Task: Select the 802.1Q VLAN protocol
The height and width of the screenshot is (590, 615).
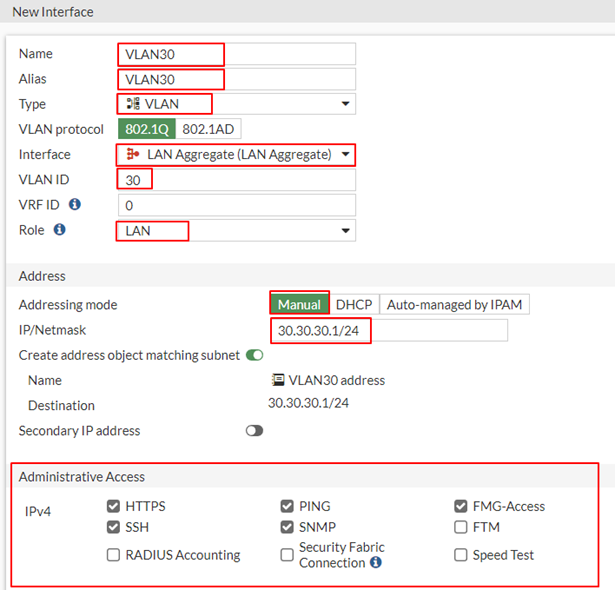Action: tap(147, 129)
